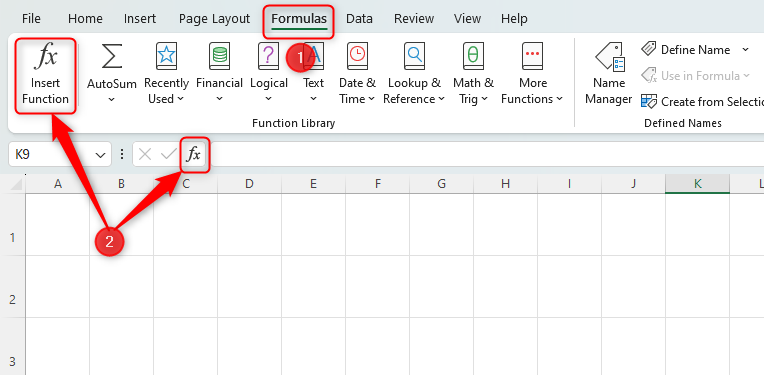The image size is (764, 375).
Task: Click the Enter checkmark in formula bar
Action: 169,155
